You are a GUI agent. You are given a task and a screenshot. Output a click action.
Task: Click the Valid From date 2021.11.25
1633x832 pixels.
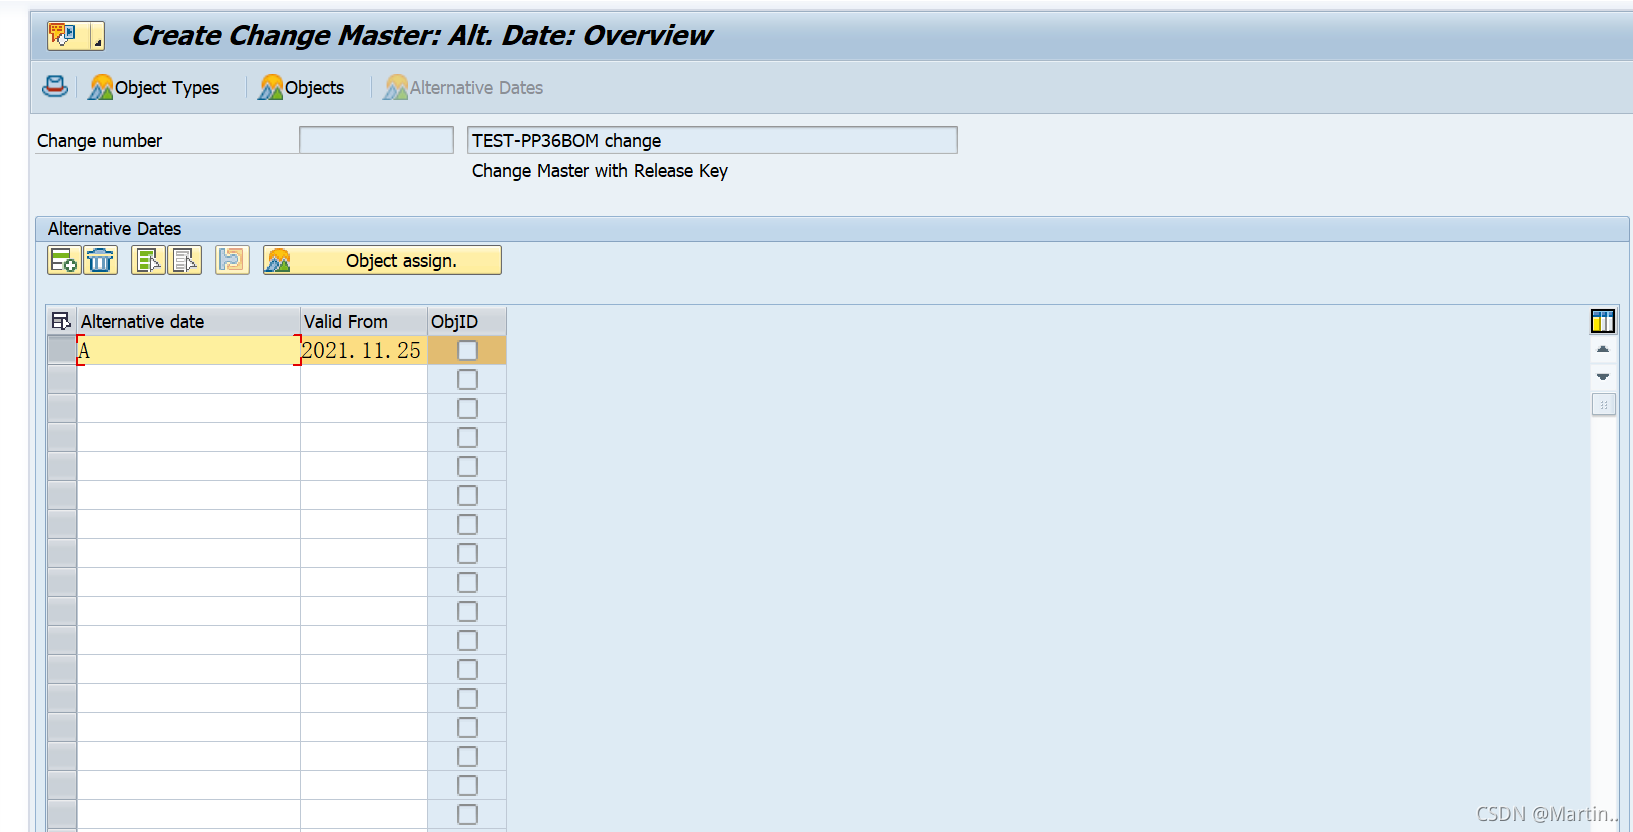point(363,350)
